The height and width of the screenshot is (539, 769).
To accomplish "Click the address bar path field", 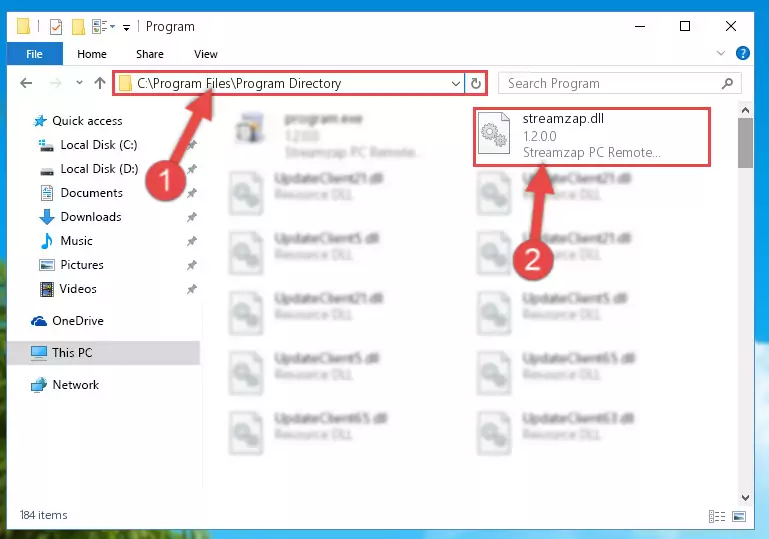I will point(287,83).
